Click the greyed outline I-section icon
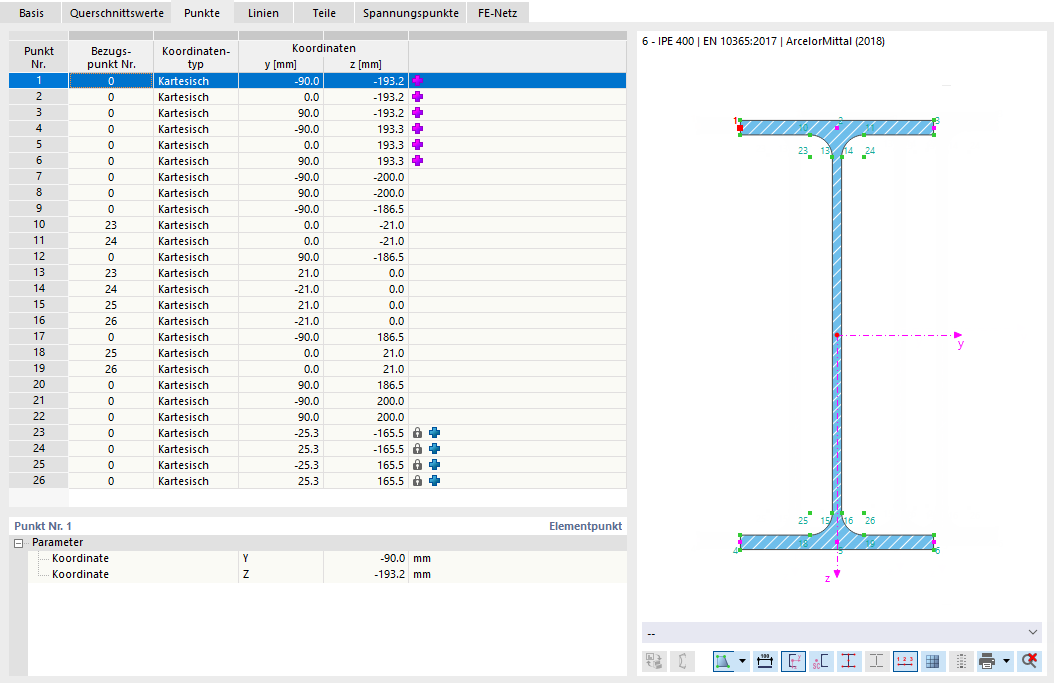This screenshot has height=683, width=1054. coord(877,661)
